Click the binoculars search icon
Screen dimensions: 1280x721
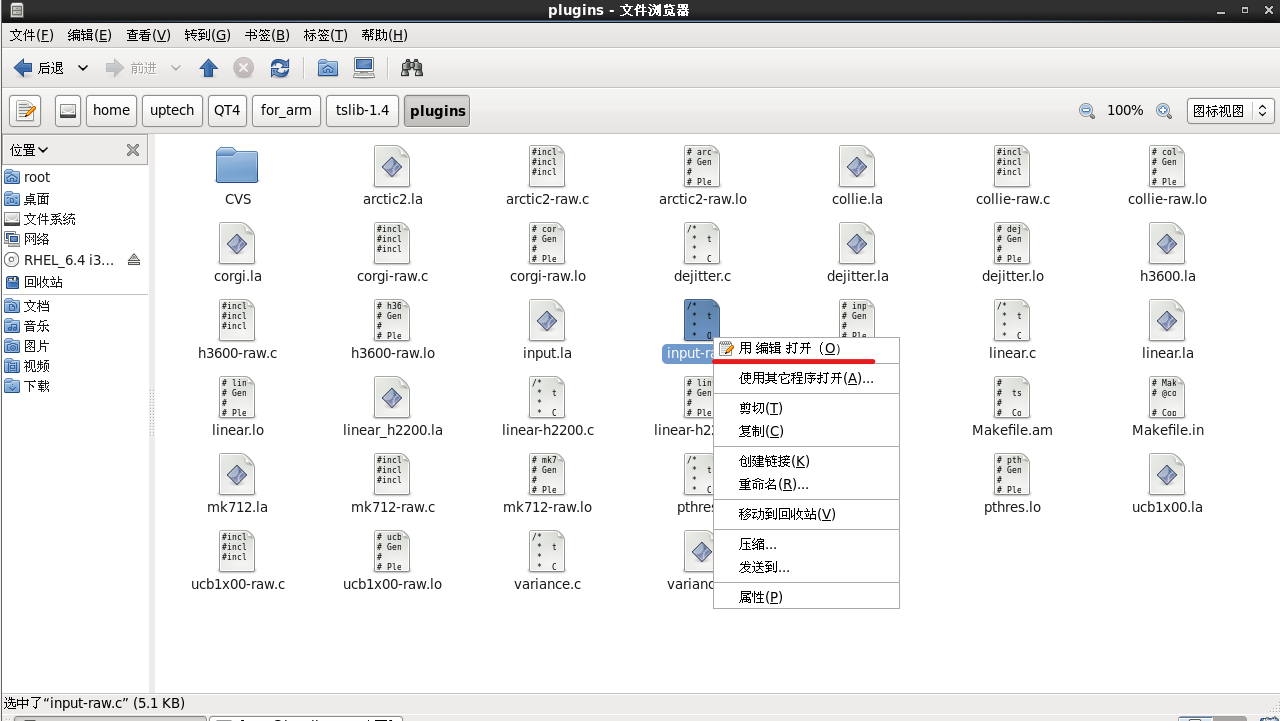[411, 68]
